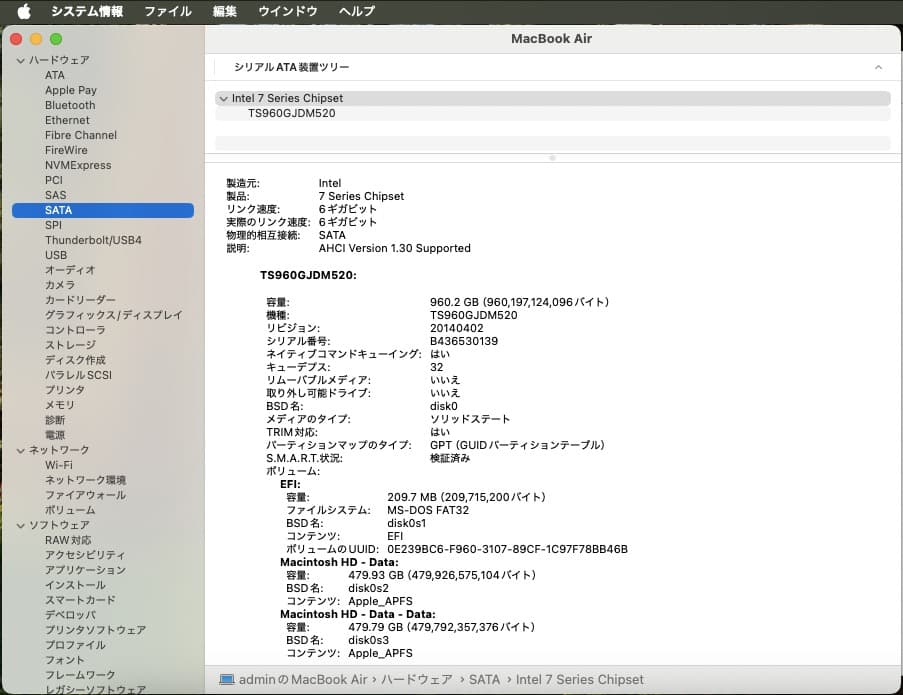
Task: Select Bluetooth in the sidebar
Action: (70, 105)
